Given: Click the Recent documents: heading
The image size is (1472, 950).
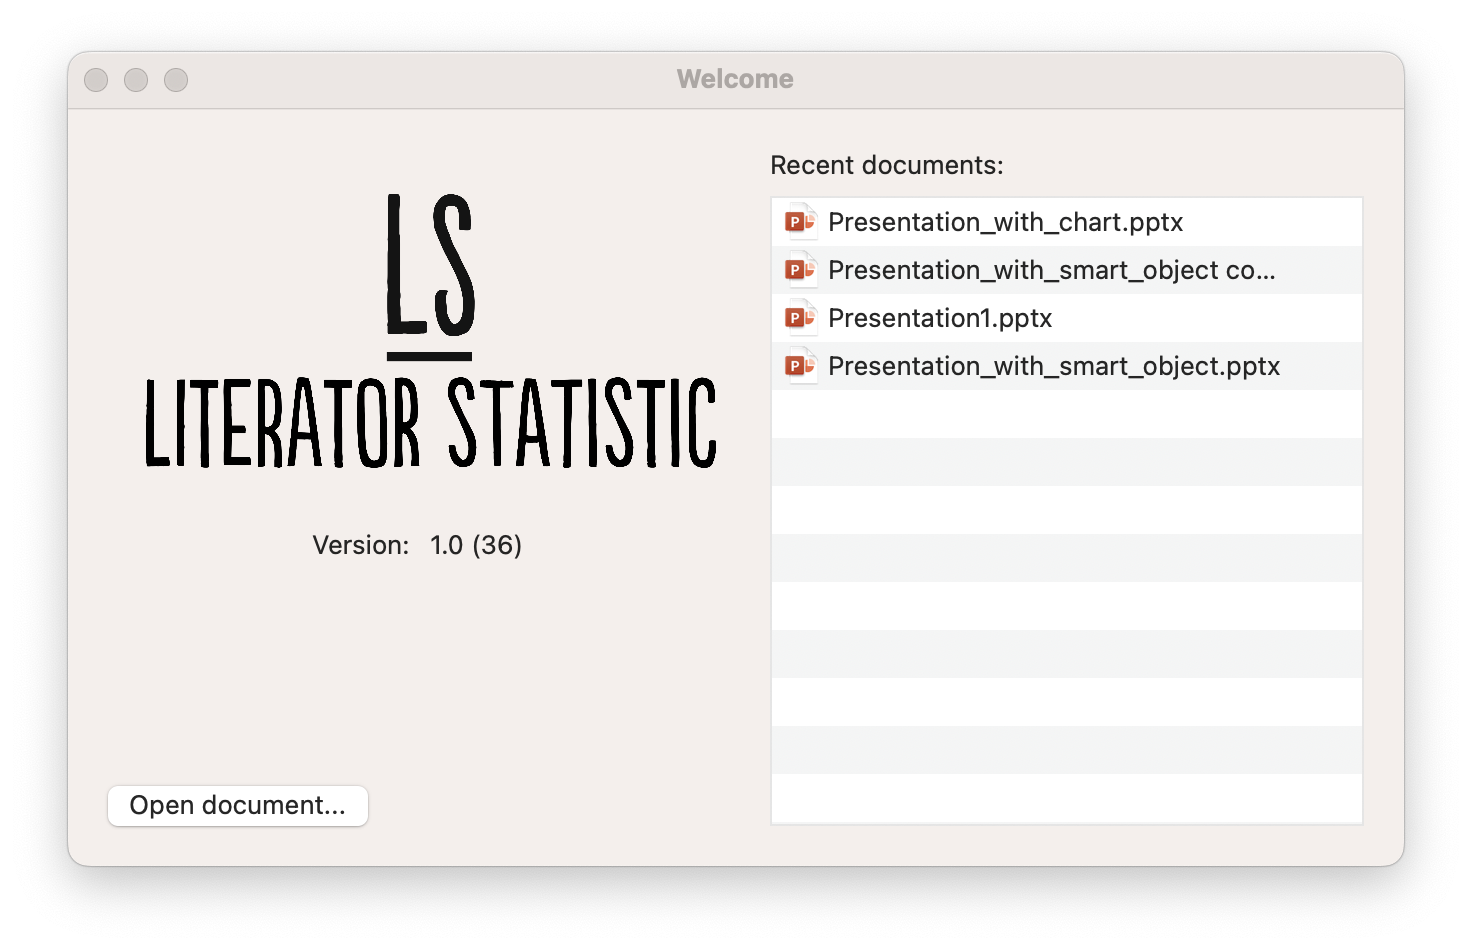Looking at the screenshot, I should [x=886, y=165].
